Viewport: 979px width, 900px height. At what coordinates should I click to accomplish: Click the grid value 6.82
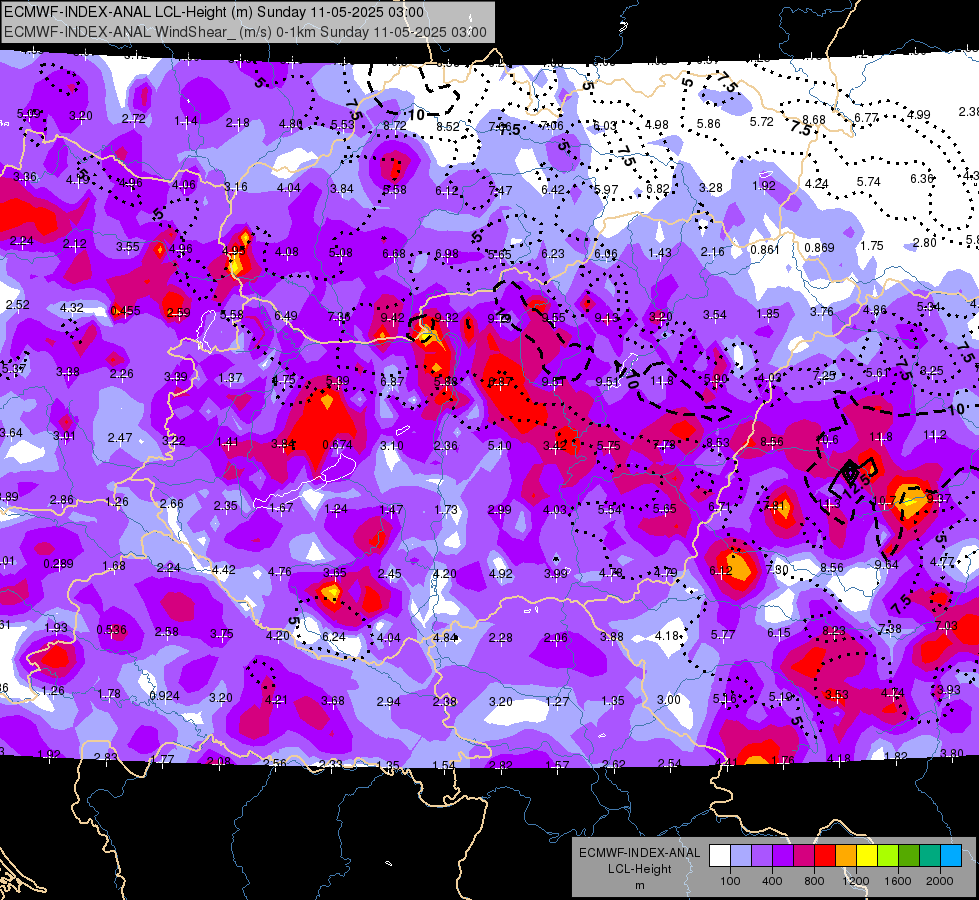click(x=658, y=188)
